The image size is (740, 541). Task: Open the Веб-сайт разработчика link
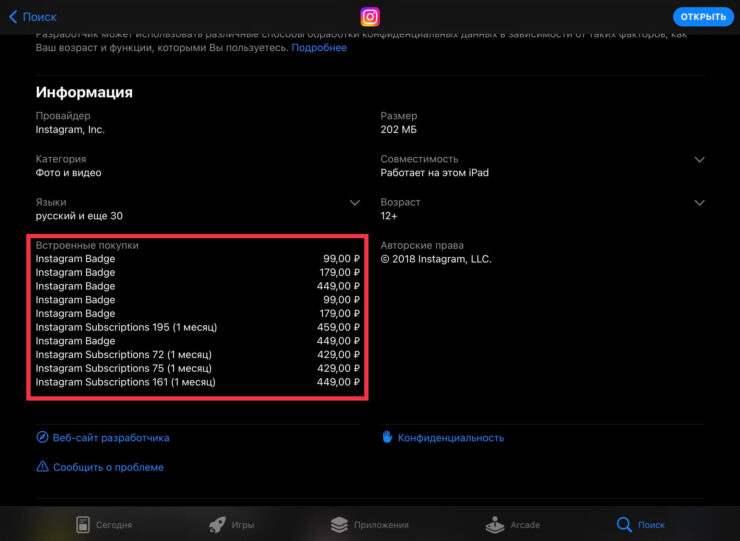[x=111, y=437]
